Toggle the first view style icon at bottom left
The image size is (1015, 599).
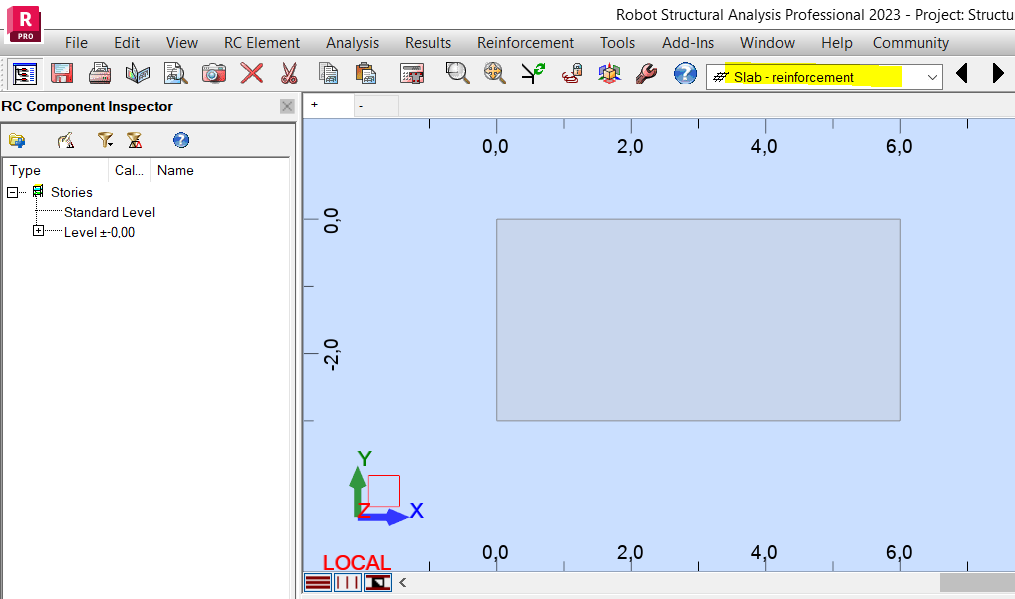click(x=317, y=582)
